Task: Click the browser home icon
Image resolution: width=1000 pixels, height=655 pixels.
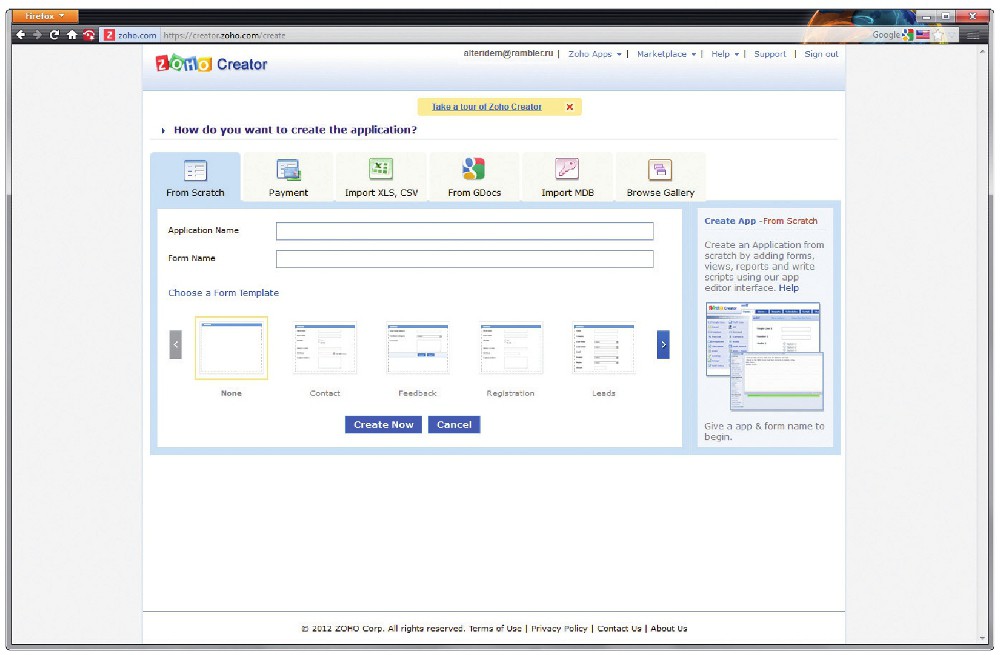Action: pyautogui.click(x=72, y=35)
